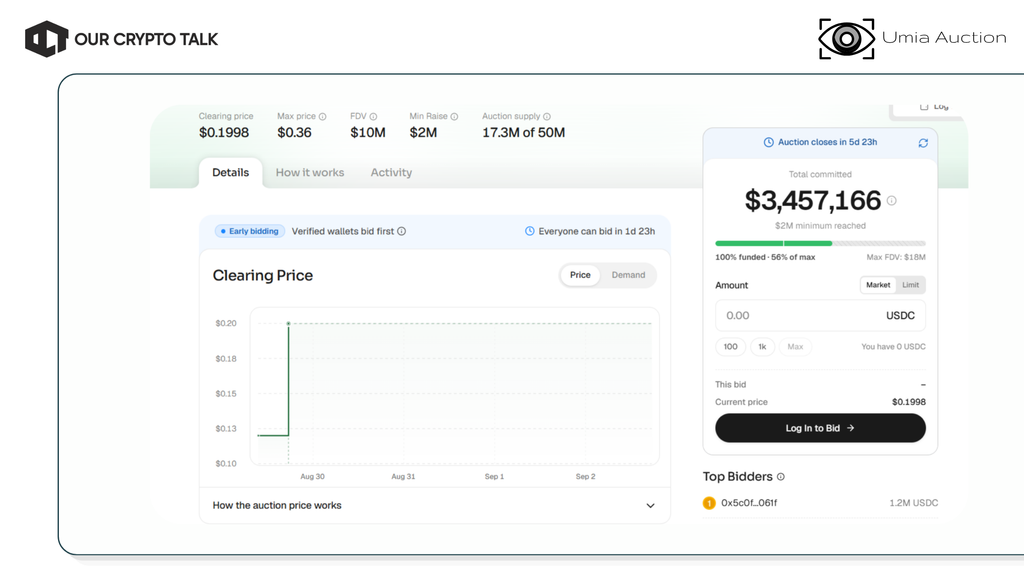Image resolution: width=1024 pixels, height=576 pixels.
Task: Click the Auction supply info icon
Action: pyautogui.click(x=547, y=116)
